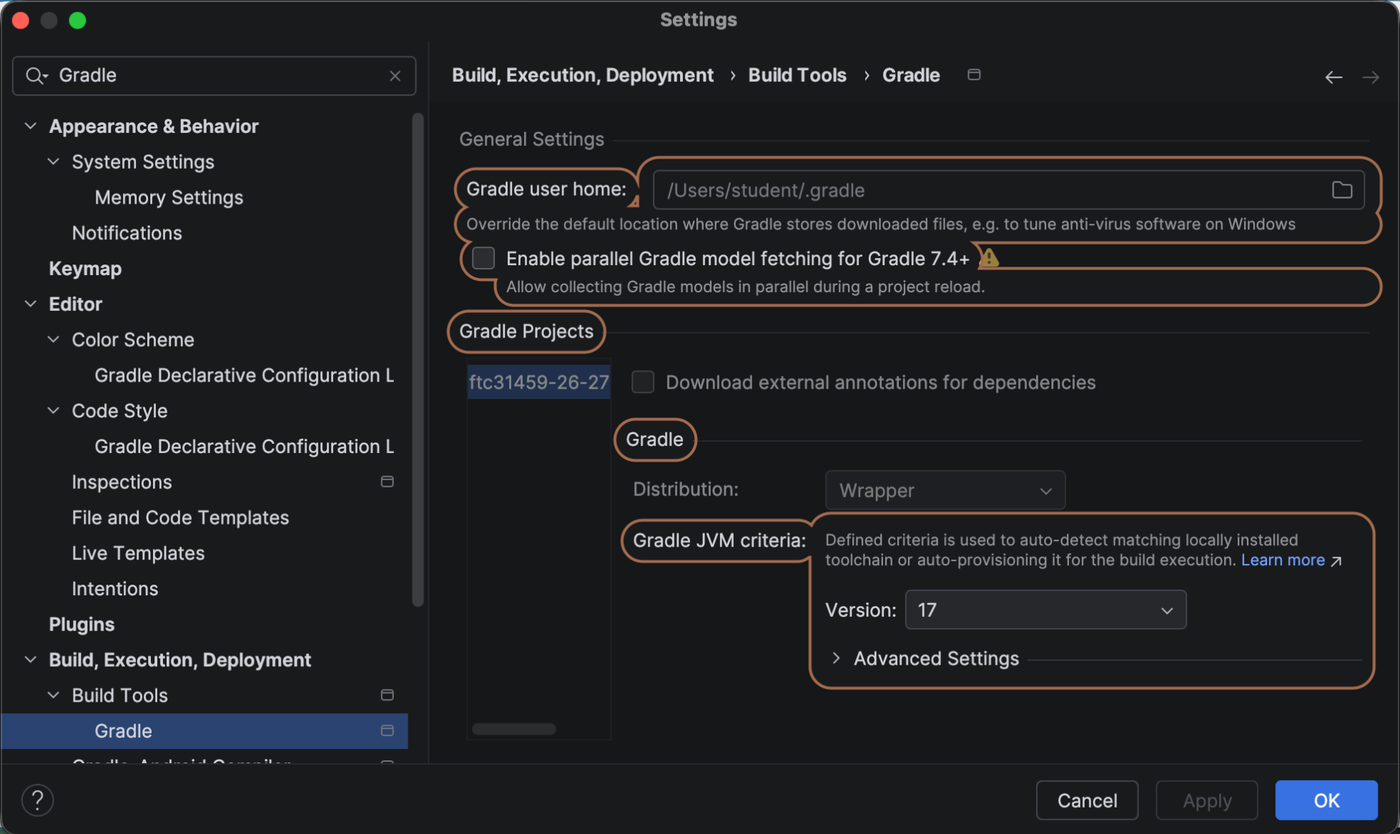Viewport: 1400px width, 834px height.
Task: Select File and Code Templates
Action: 180,518
